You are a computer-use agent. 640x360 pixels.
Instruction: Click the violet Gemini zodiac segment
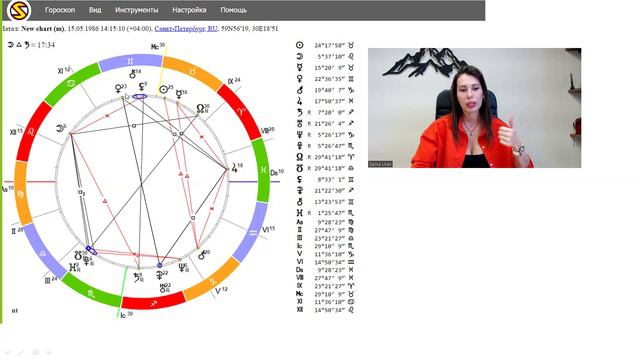point(131,62)
